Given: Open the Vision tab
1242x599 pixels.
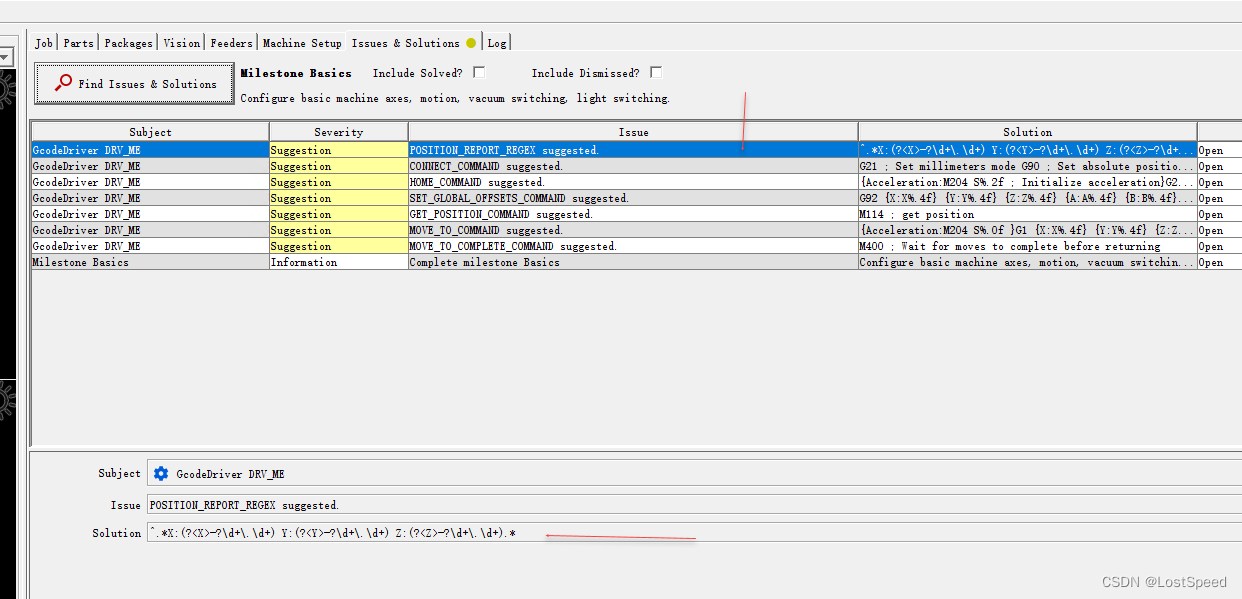Looking at the screenshot, I should coord(181,43).
